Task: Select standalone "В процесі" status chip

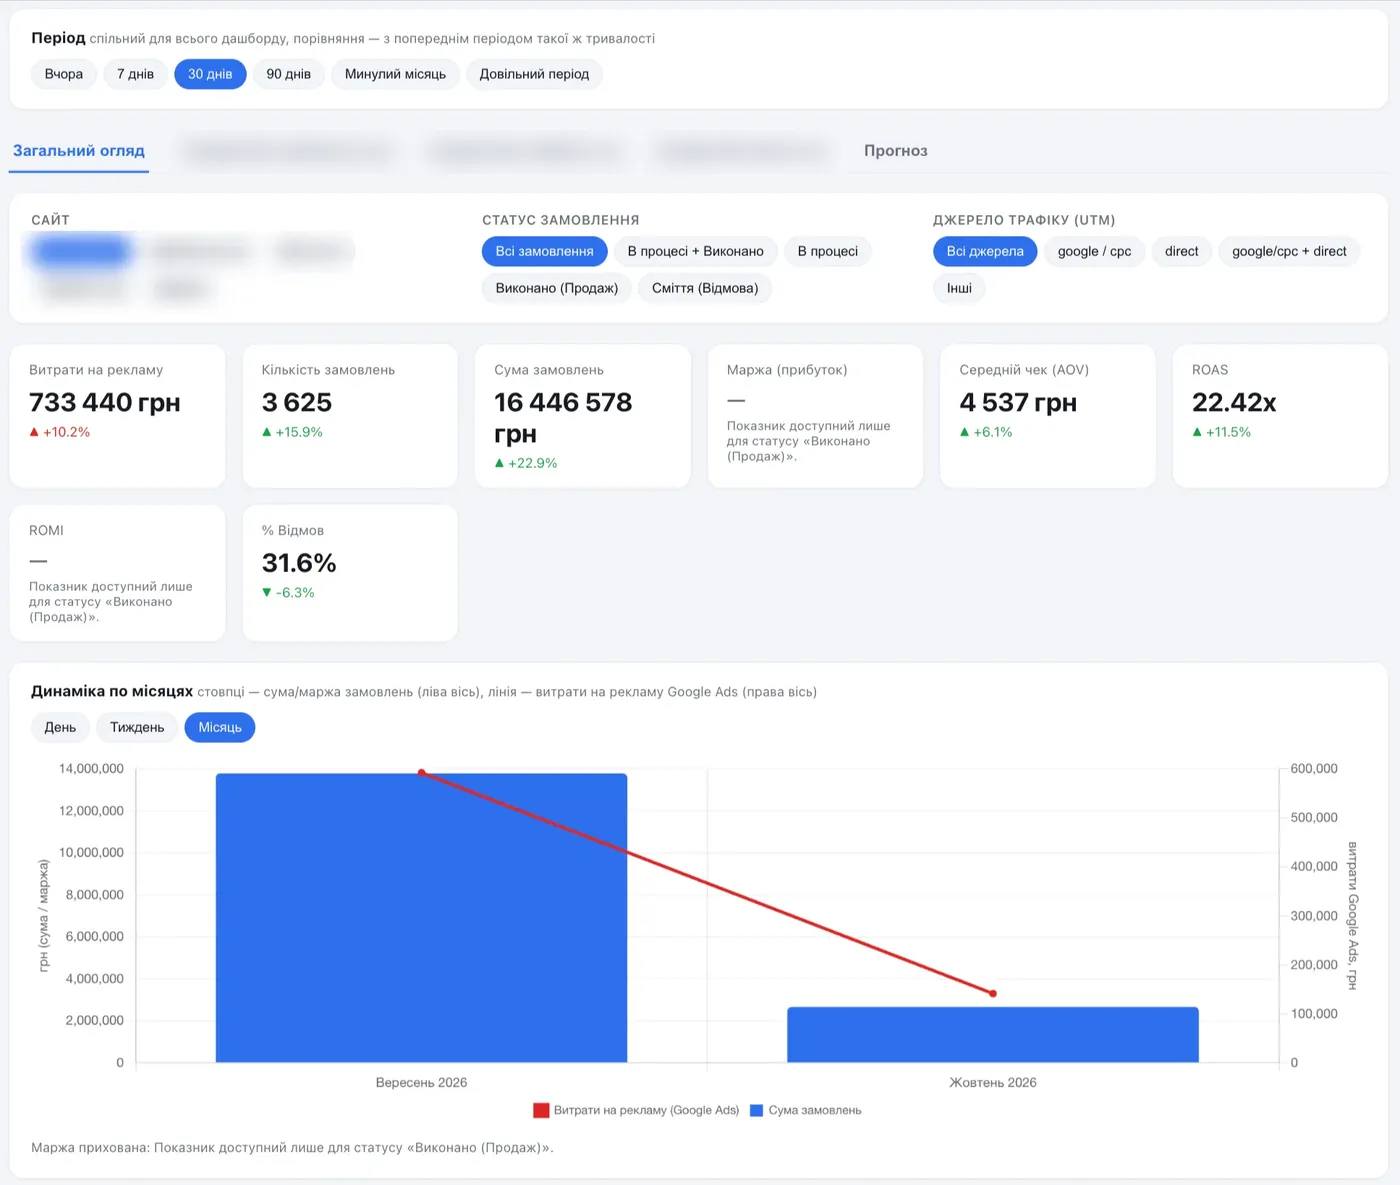Action: click(828, 251)
